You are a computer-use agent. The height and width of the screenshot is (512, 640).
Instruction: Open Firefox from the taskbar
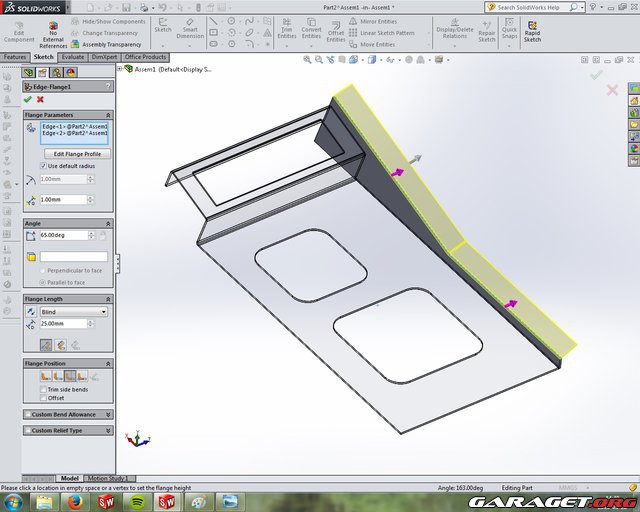click(x=74, y=501)
